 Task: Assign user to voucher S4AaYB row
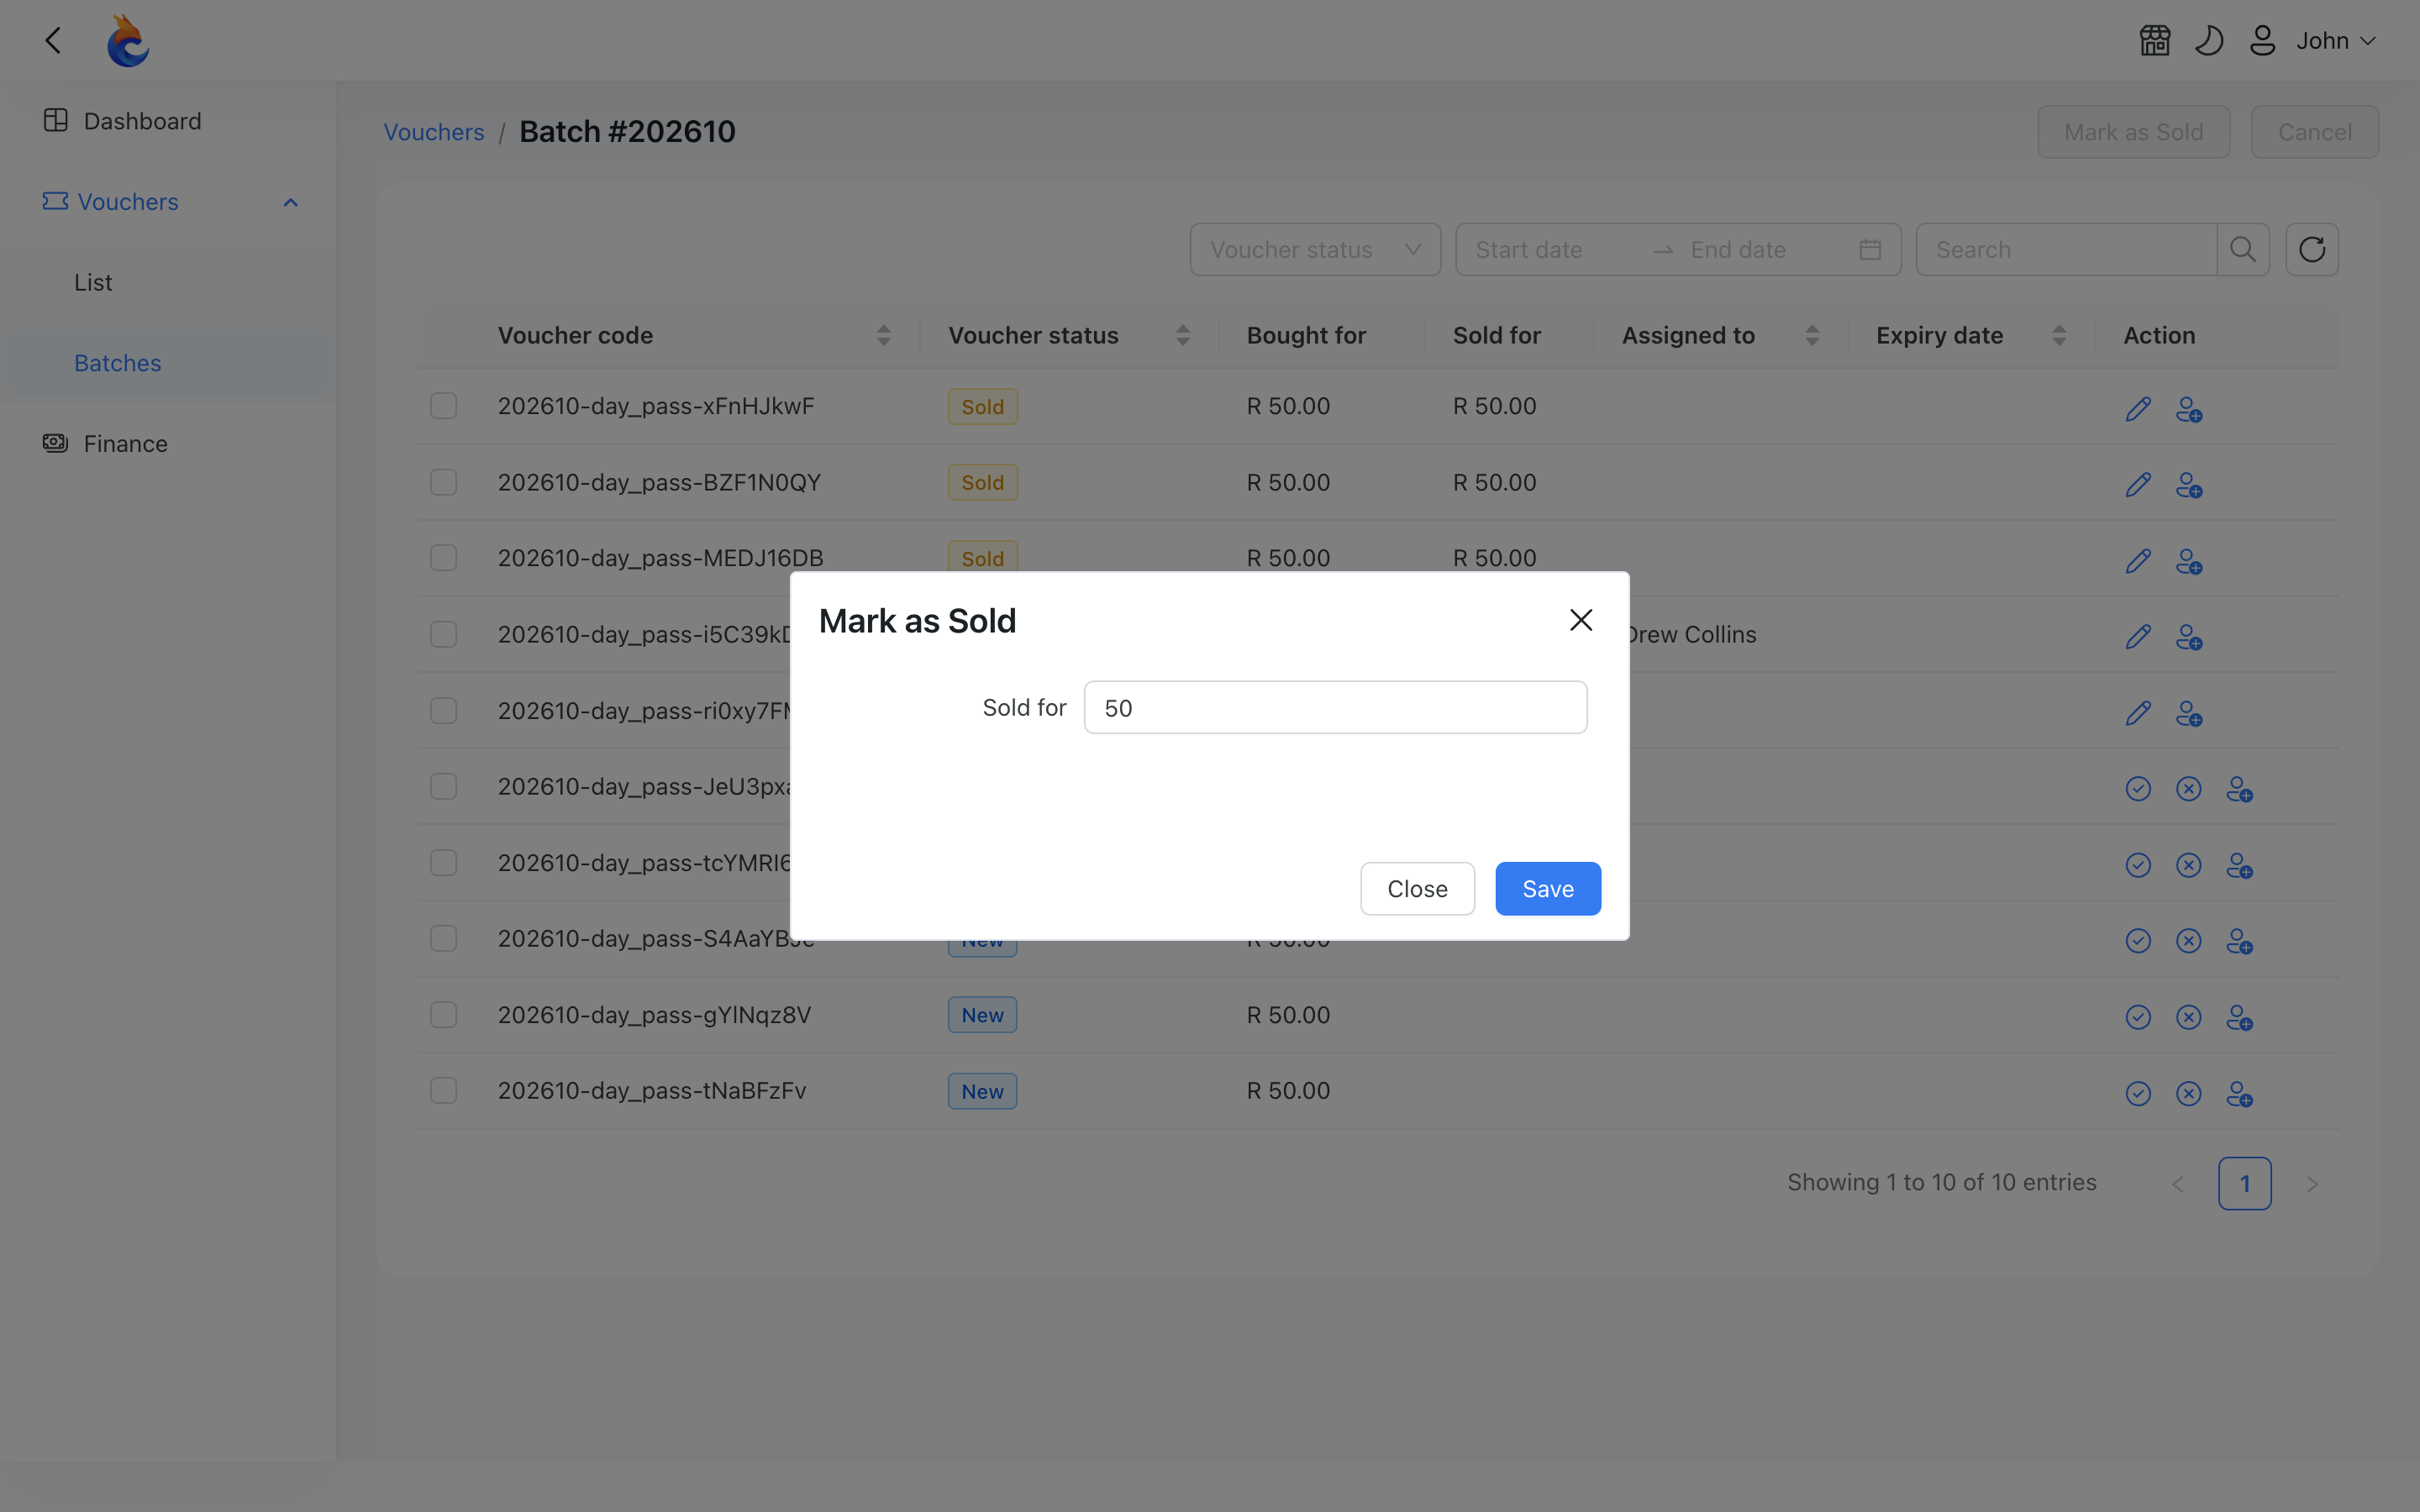(2240, 942)
